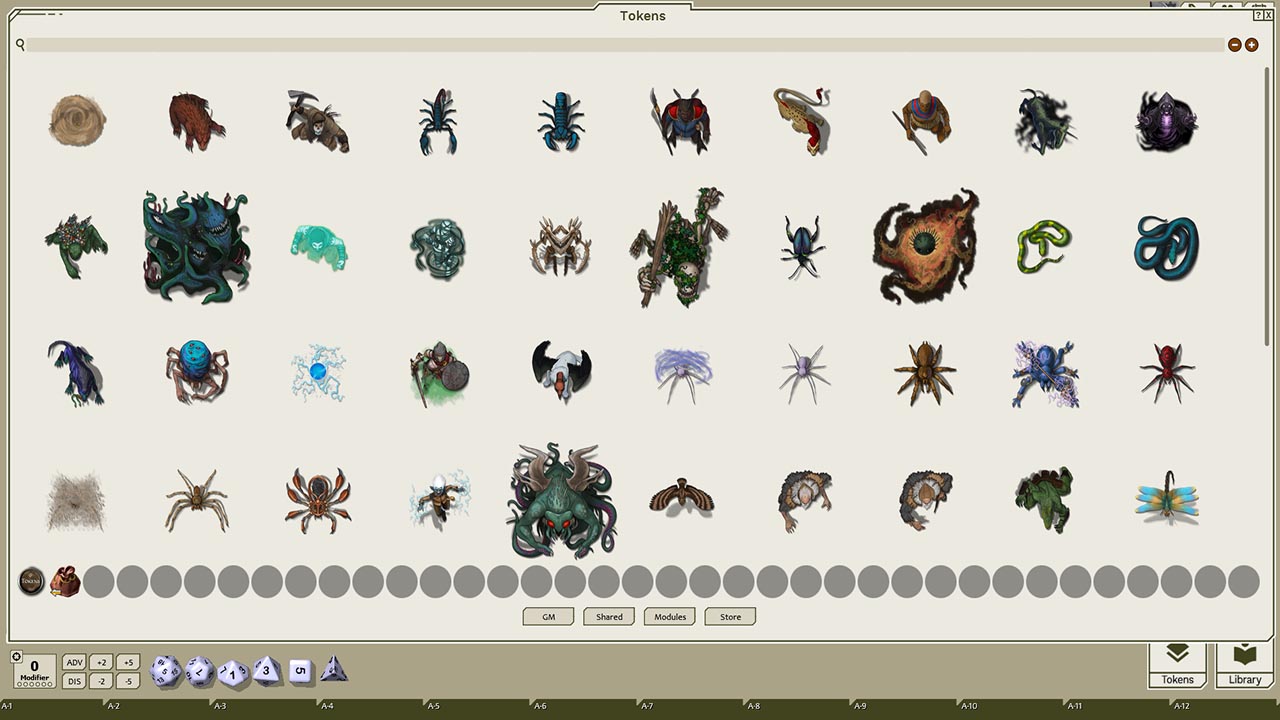The image size is (1280, 720).
Task: Roll the twenty-sided die
Action: [x=165, y=670]
